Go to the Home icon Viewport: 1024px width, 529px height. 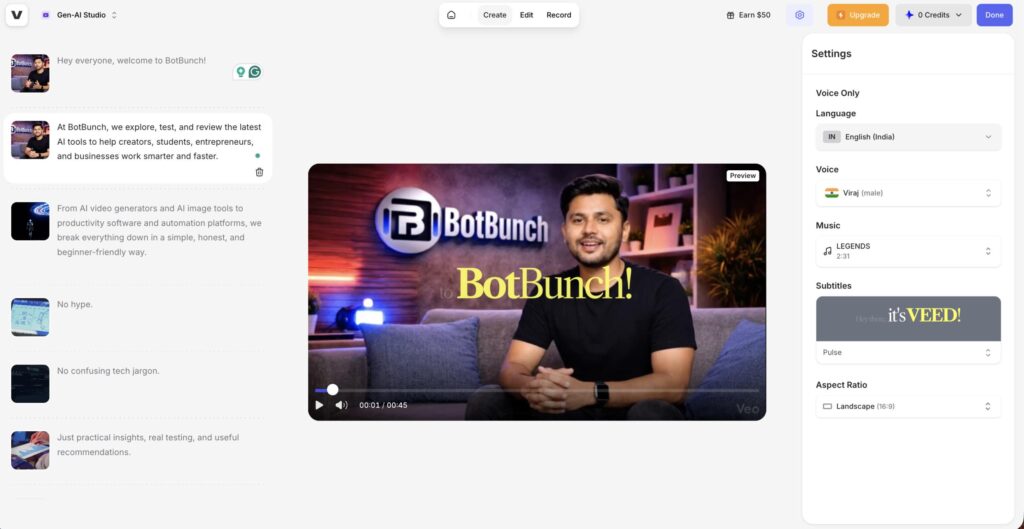tap(451, 15)
